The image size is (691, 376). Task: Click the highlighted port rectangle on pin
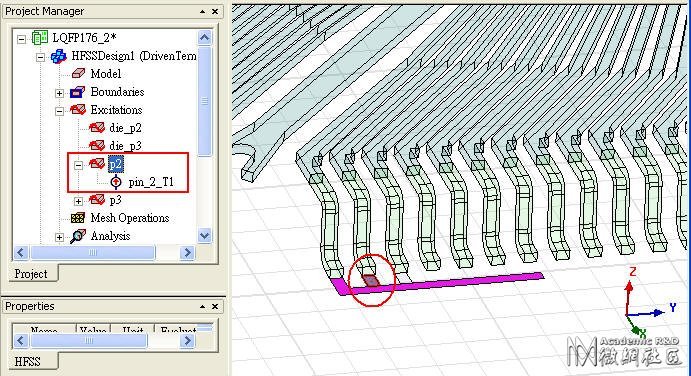371,280
